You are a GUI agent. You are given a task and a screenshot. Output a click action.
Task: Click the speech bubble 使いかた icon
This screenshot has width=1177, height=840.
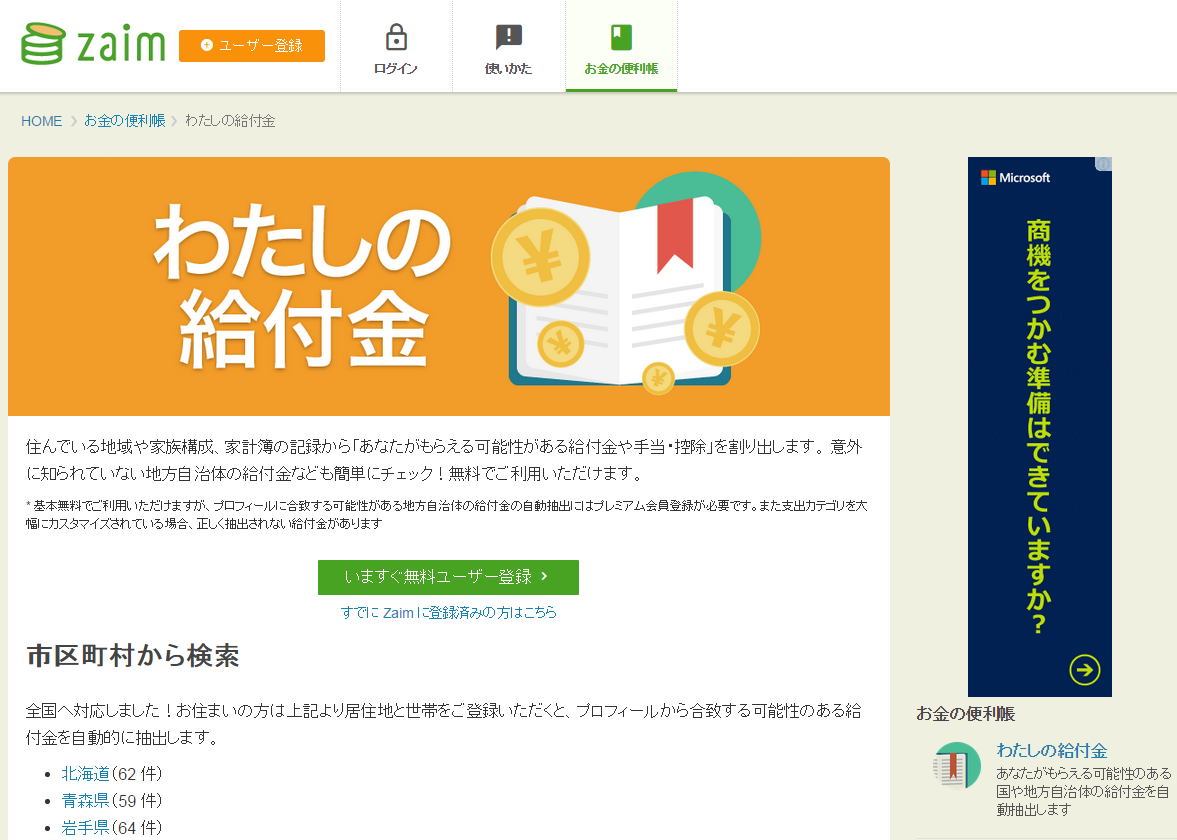pyautogui.click(x=509, y=38)
